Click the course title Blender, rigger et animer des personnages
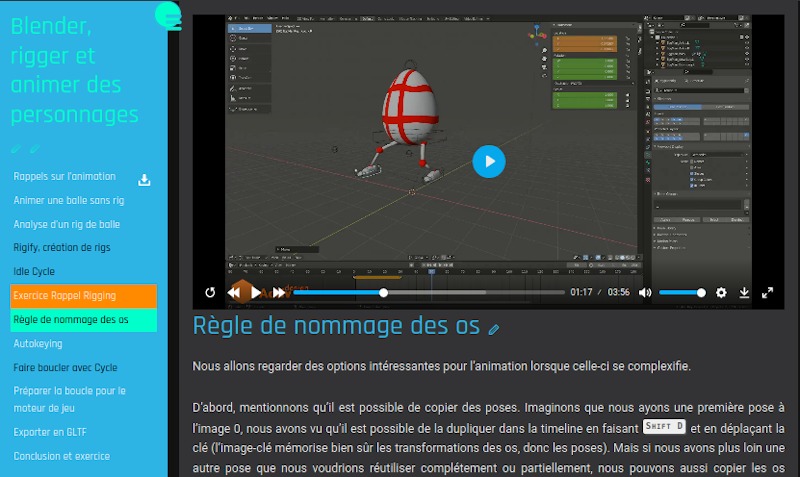 pyautogui.click(x=74, y=70)
